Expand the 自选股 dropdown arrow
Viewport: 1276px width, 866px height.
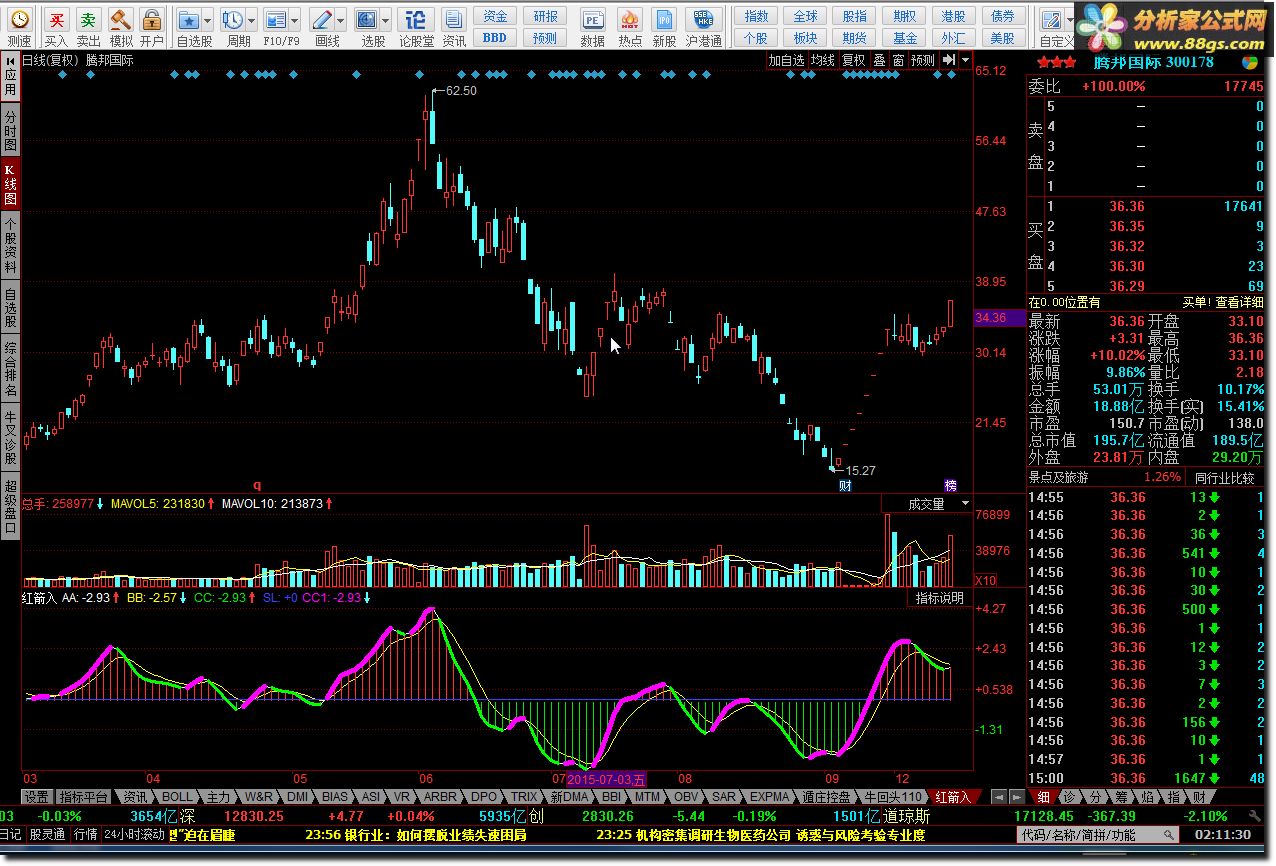[x=207, y=19]
